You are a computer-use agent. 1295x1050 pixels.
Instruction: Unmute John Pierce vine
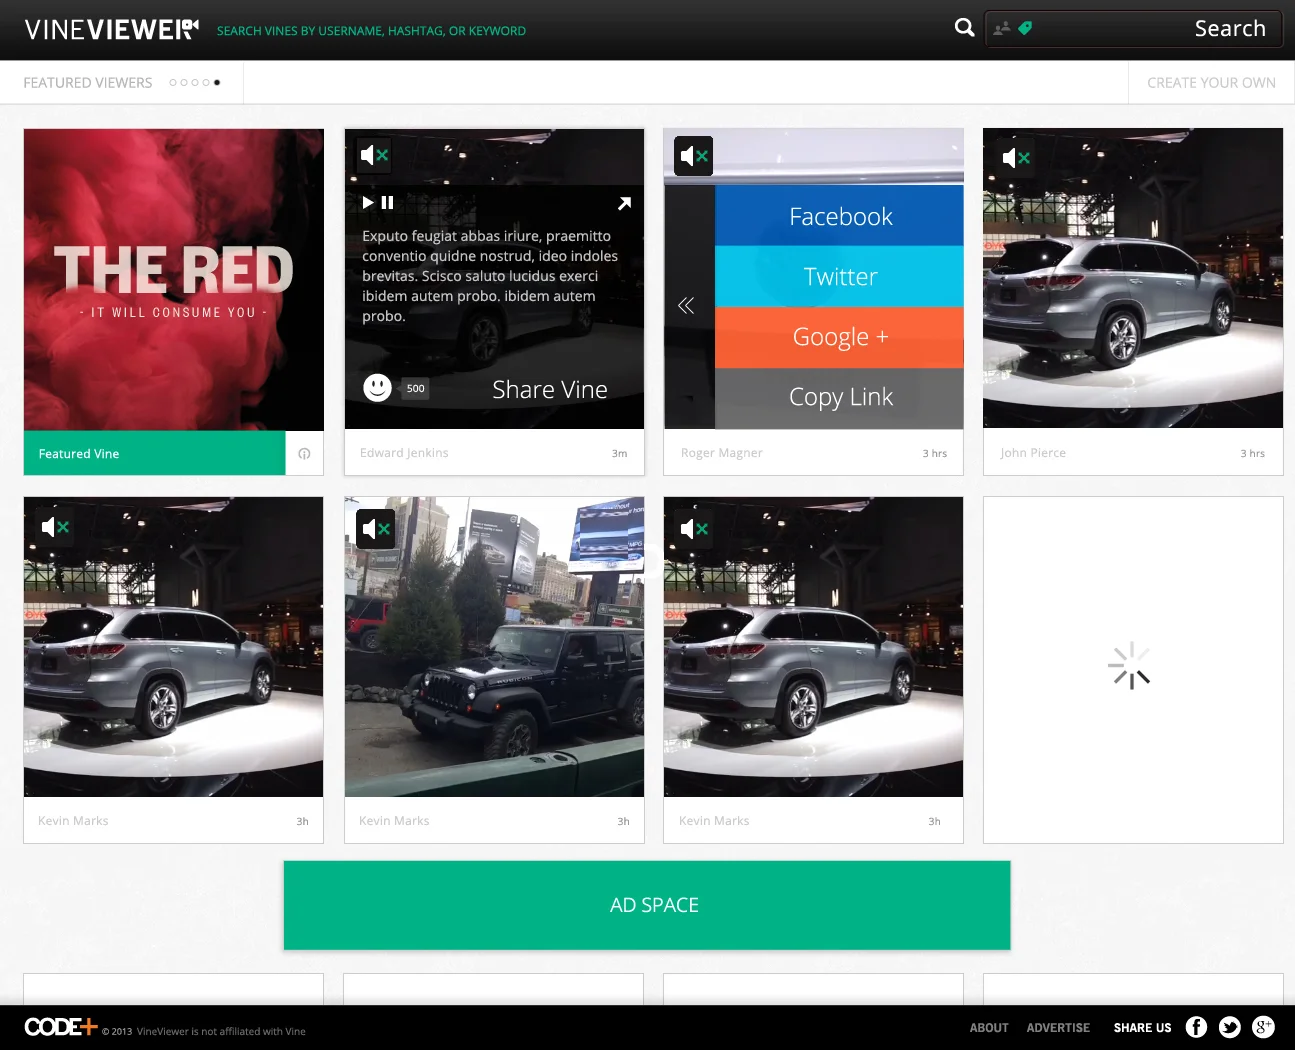click(x=1016, y=158)
